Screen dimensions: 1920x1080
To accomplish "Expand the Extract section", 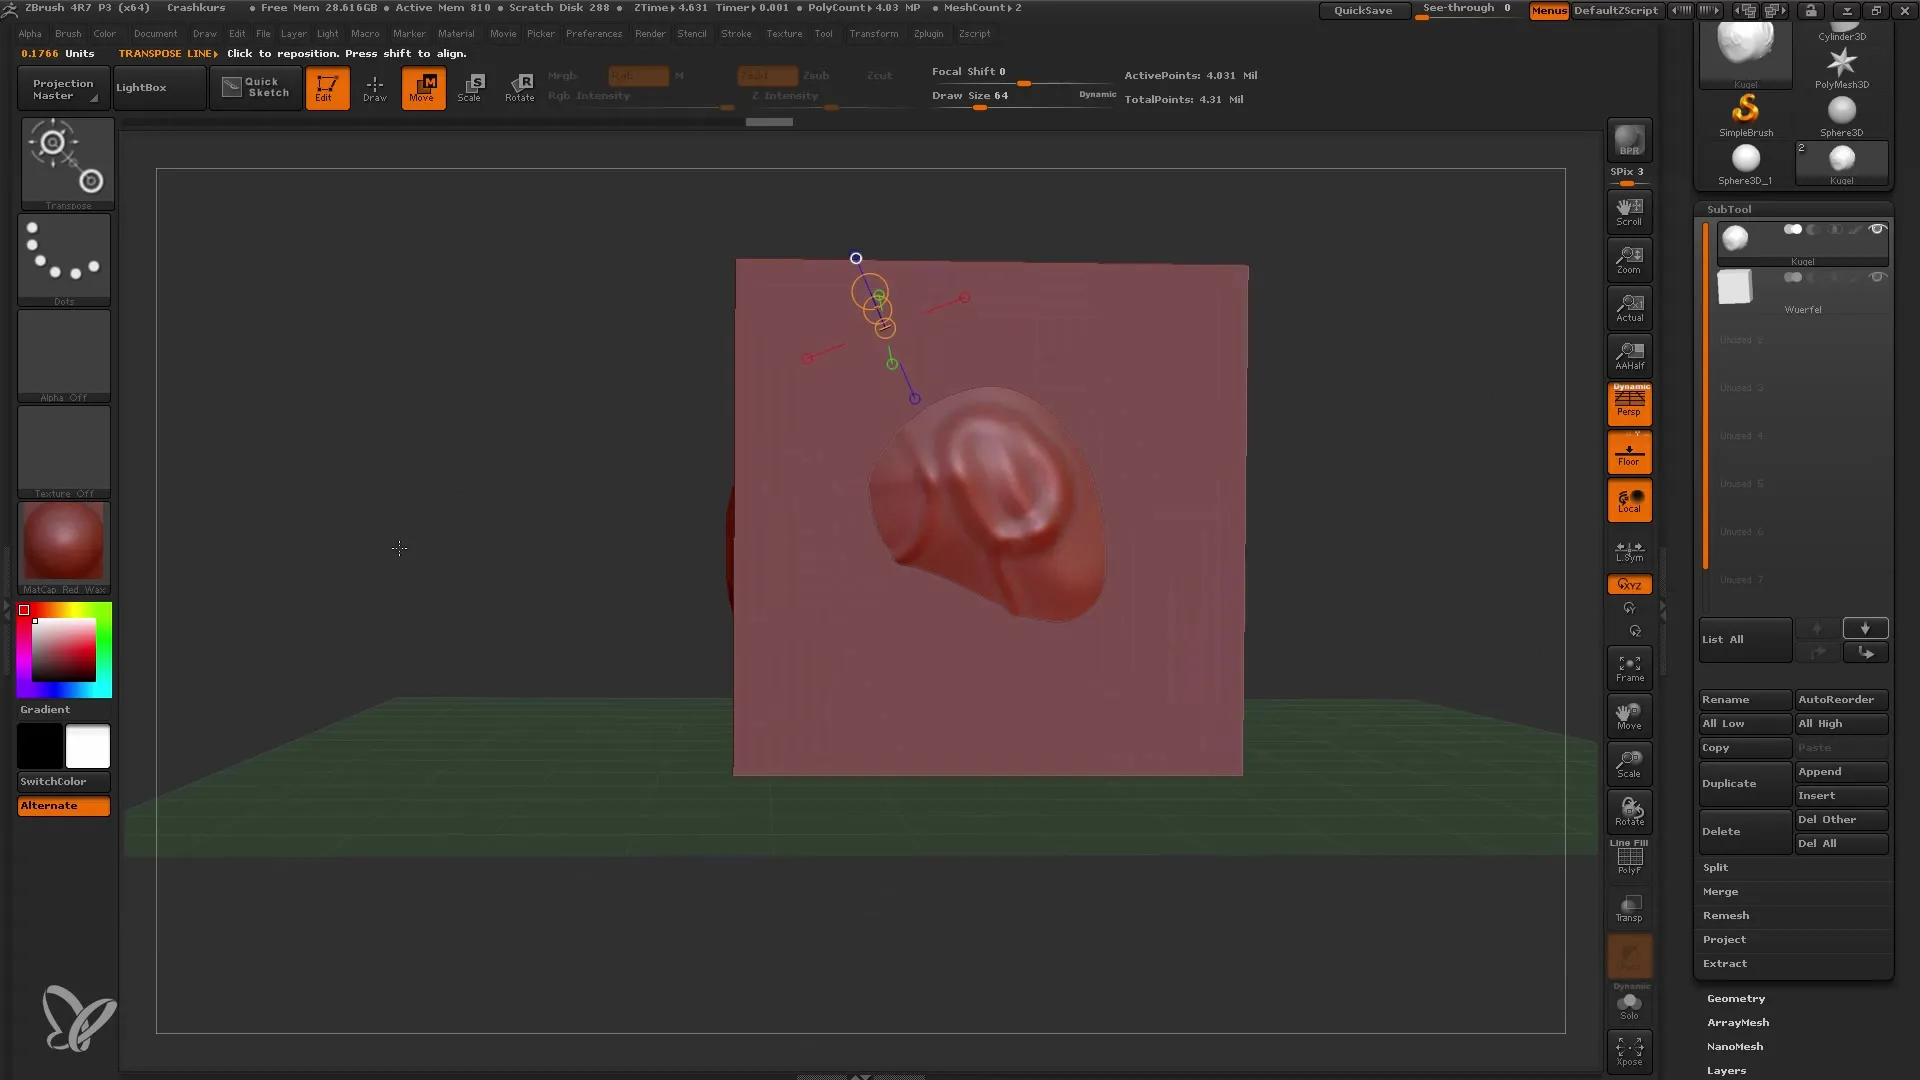I will click(1725, 964).
